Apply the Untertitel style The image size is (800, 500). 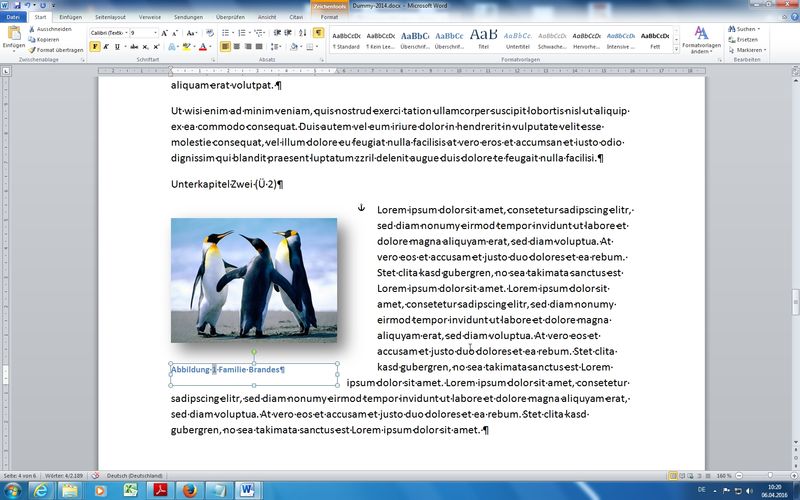tap(518, 40)
